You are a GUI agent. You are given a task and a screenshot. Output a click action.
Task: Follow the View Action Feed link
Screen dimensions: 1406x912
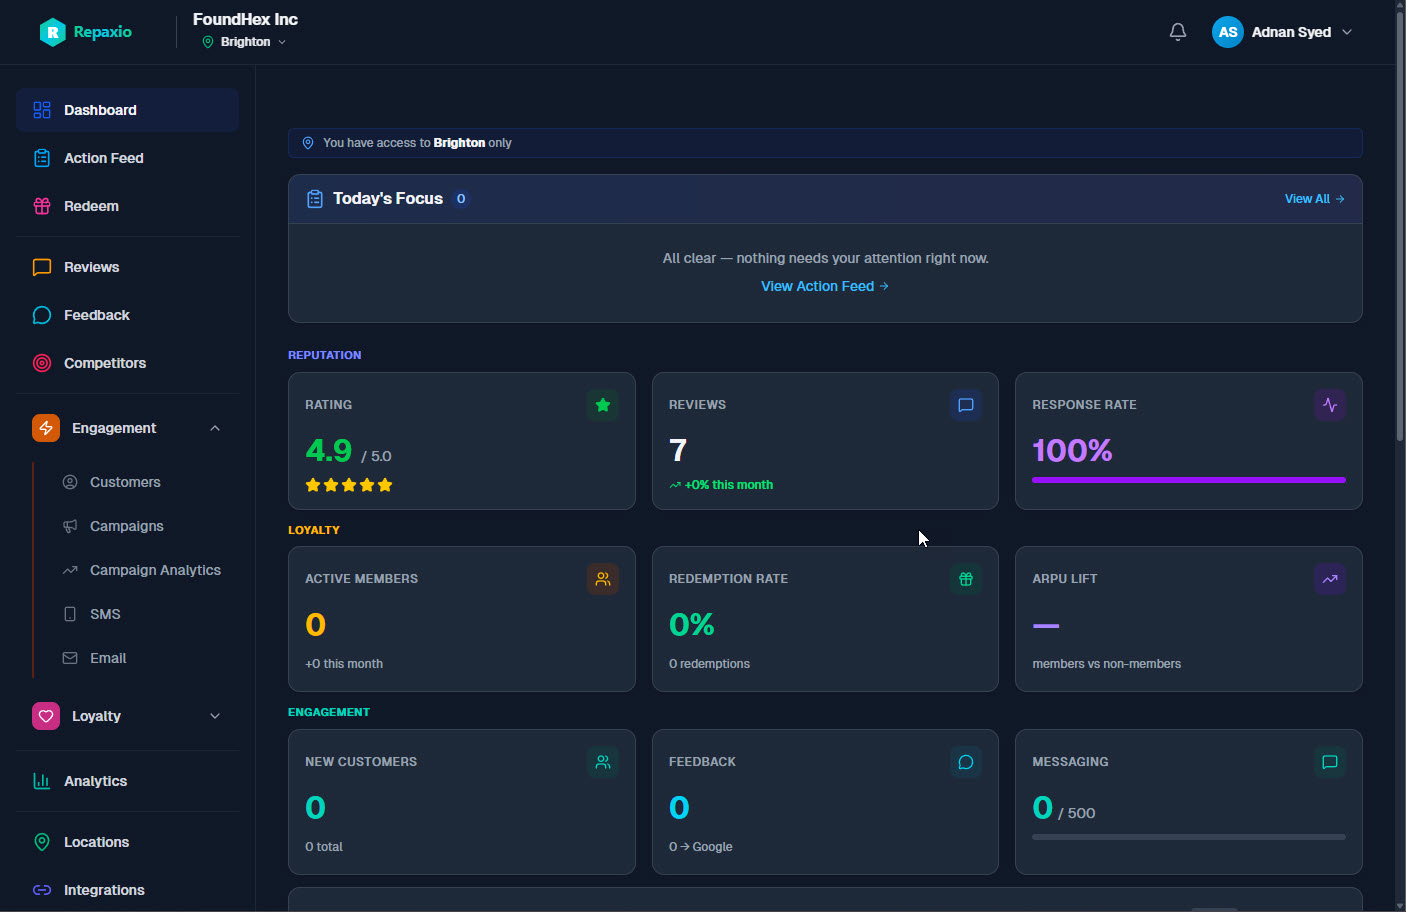pyautogui.click(x=825, y=286)
